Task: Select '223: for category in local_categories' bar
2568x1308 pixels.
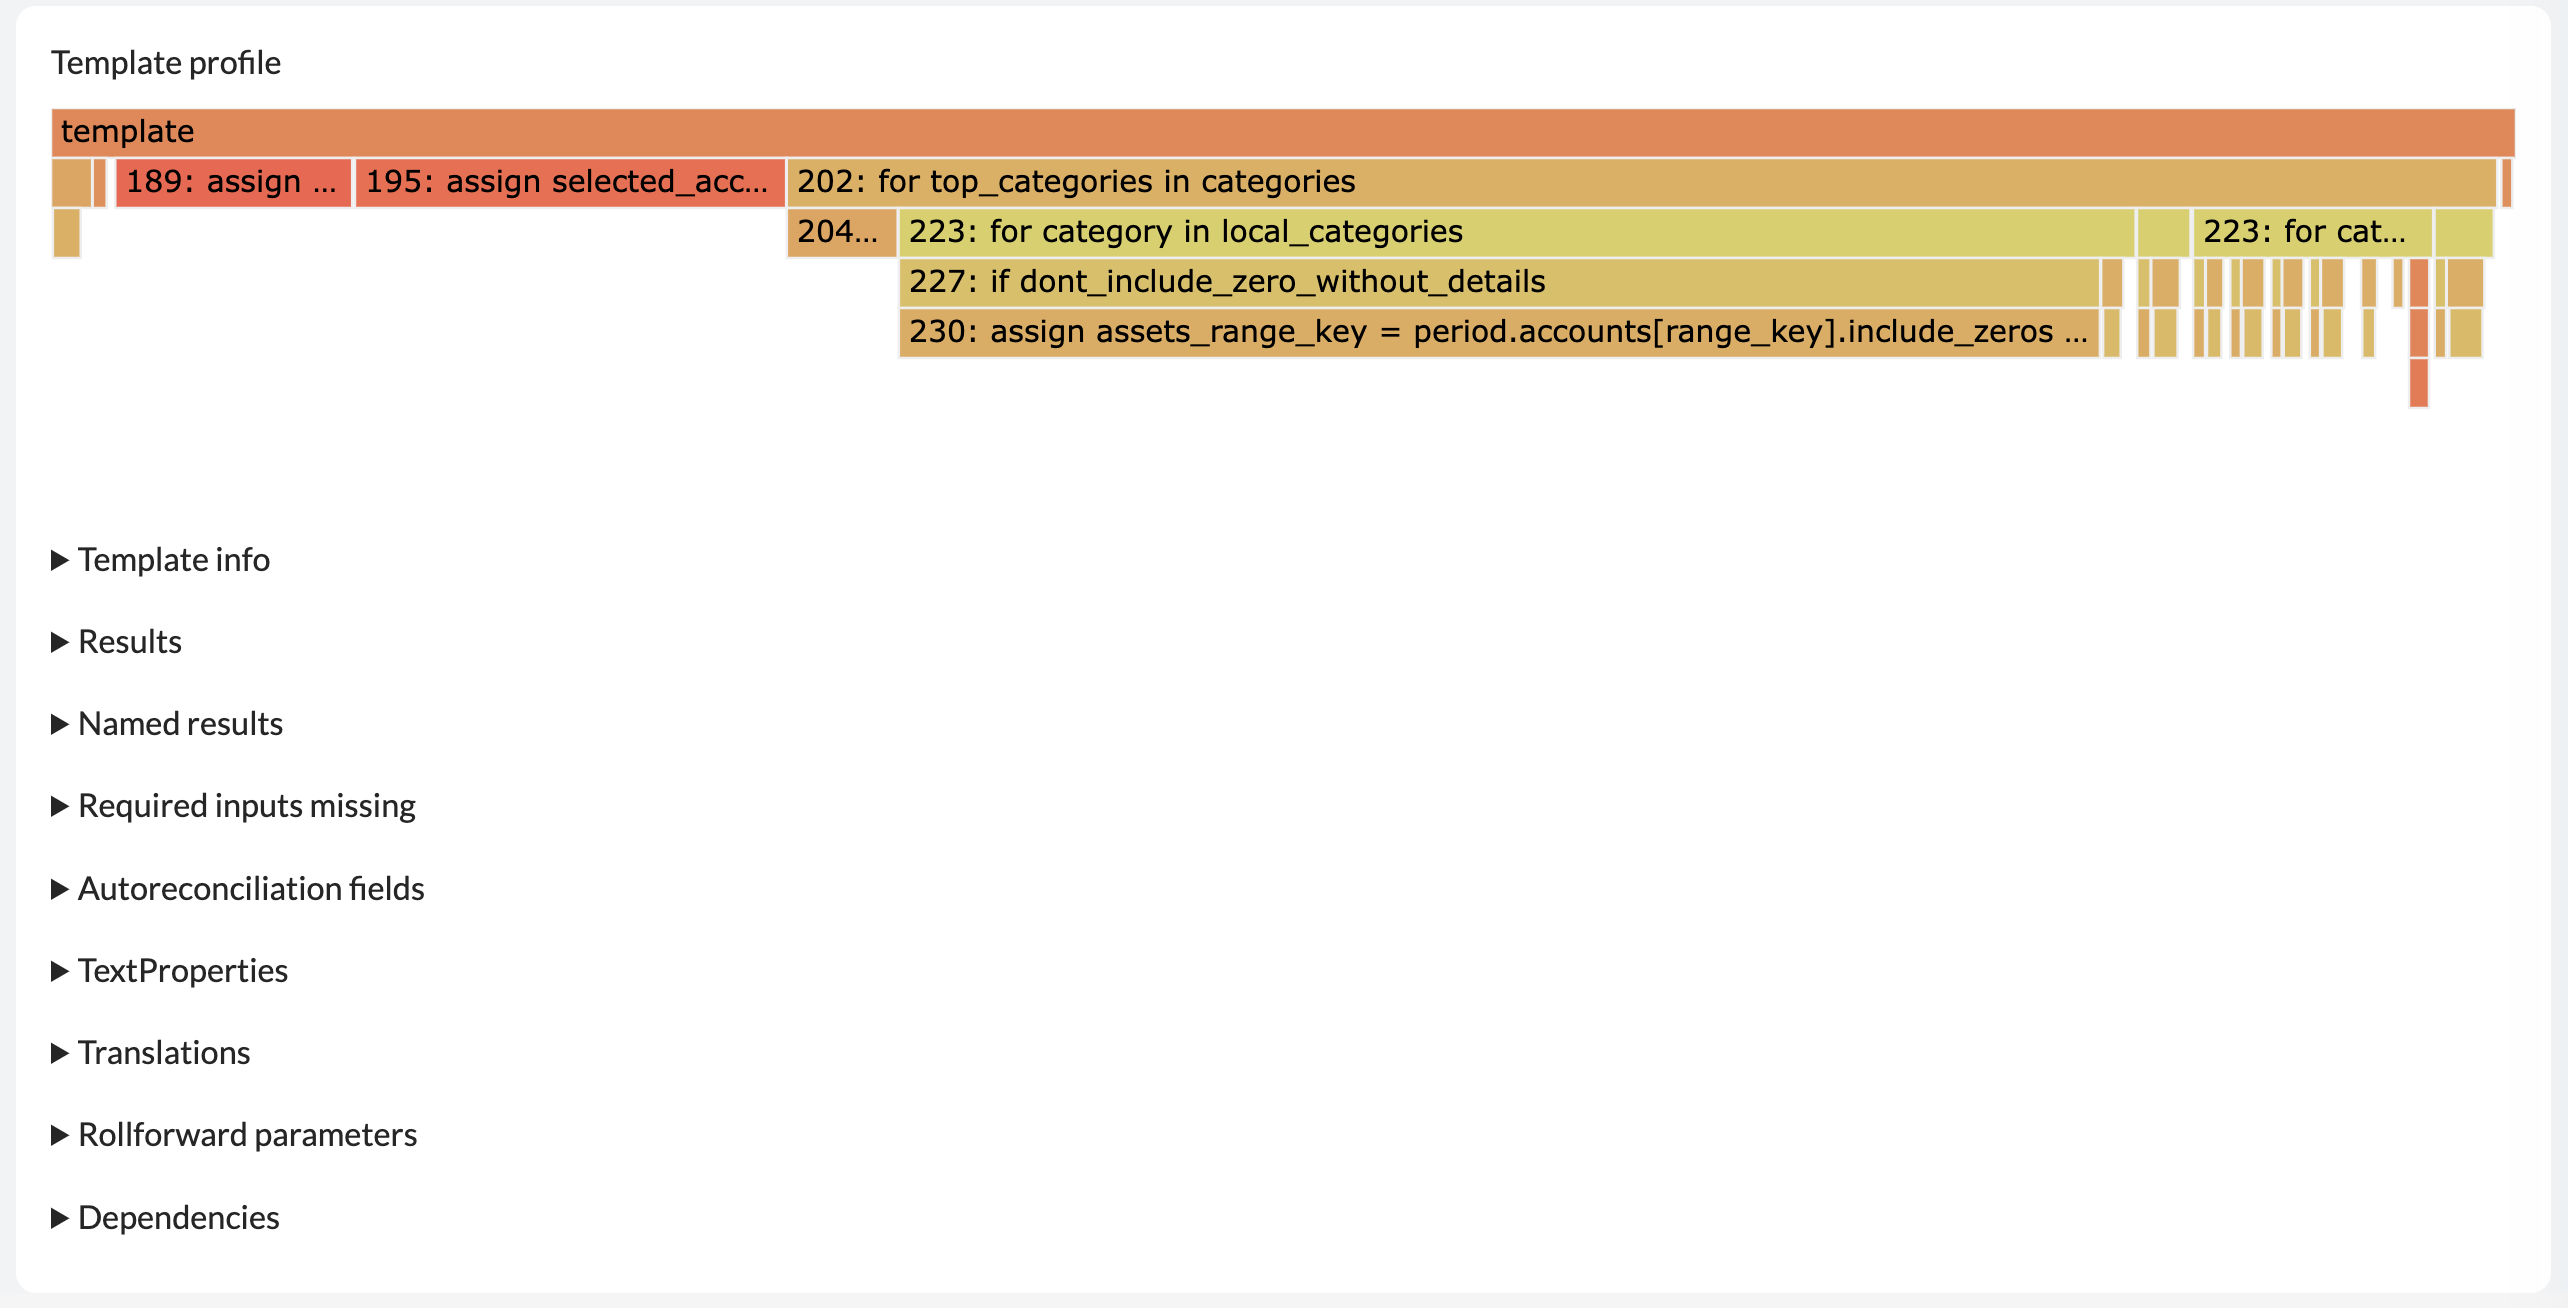Action: [1517, 232]
